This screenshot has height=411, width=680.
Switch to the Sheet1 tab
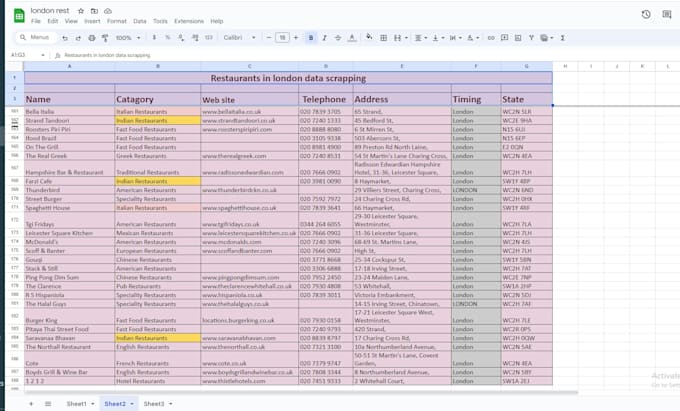77,404
